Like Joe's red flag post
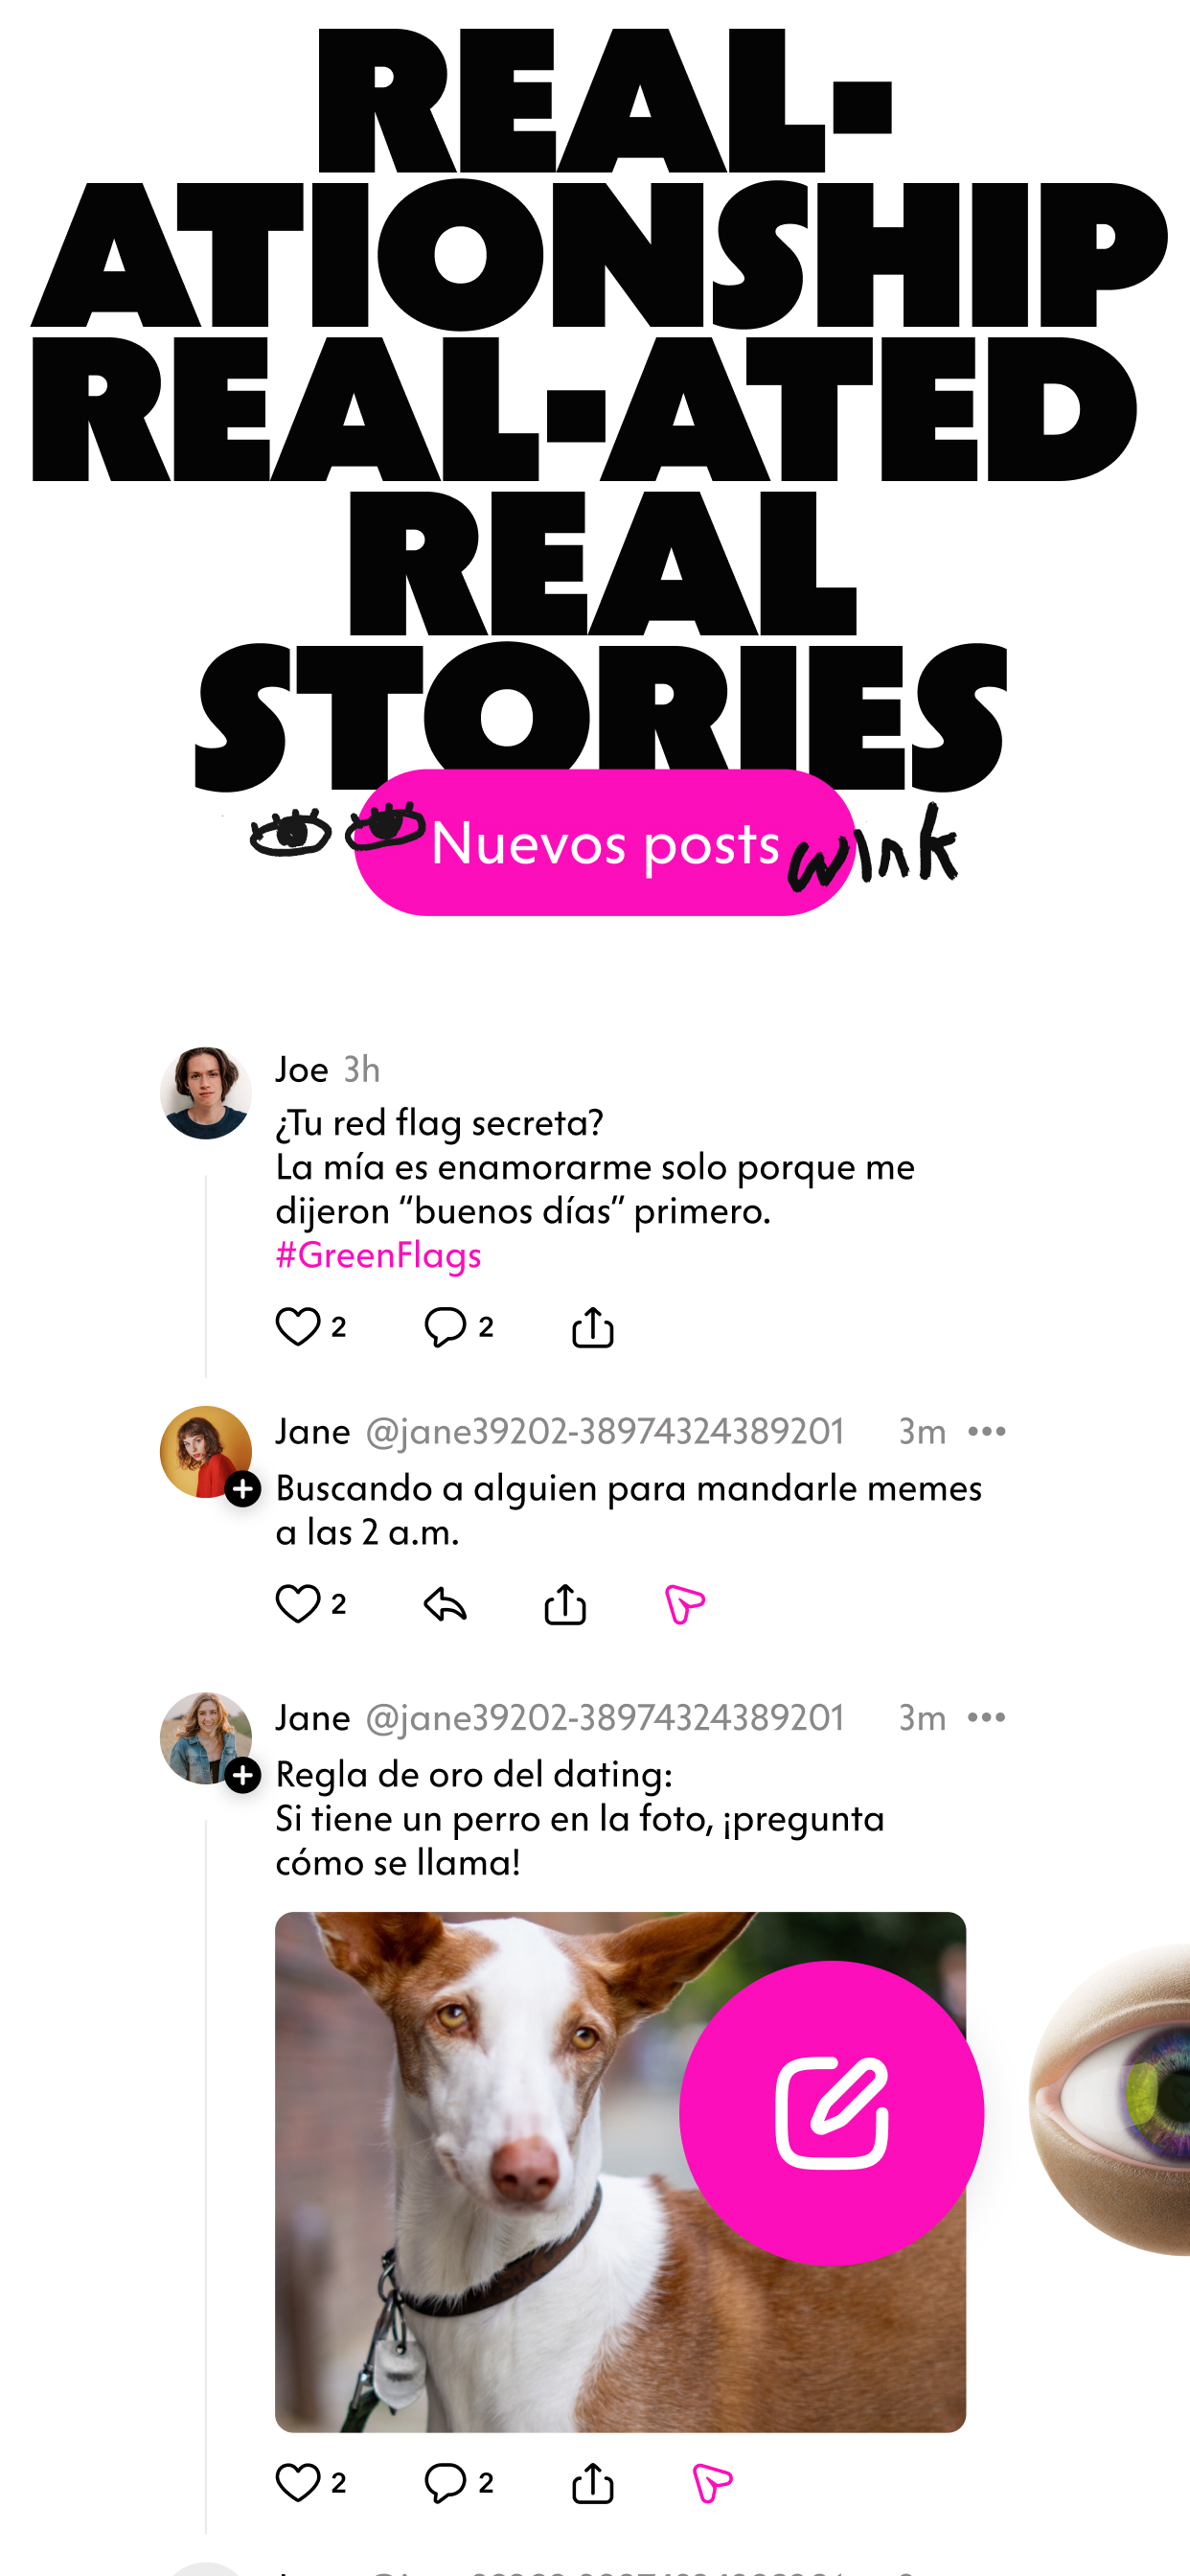This screenshot has width=1190, height=2576. pos(298,1327)
